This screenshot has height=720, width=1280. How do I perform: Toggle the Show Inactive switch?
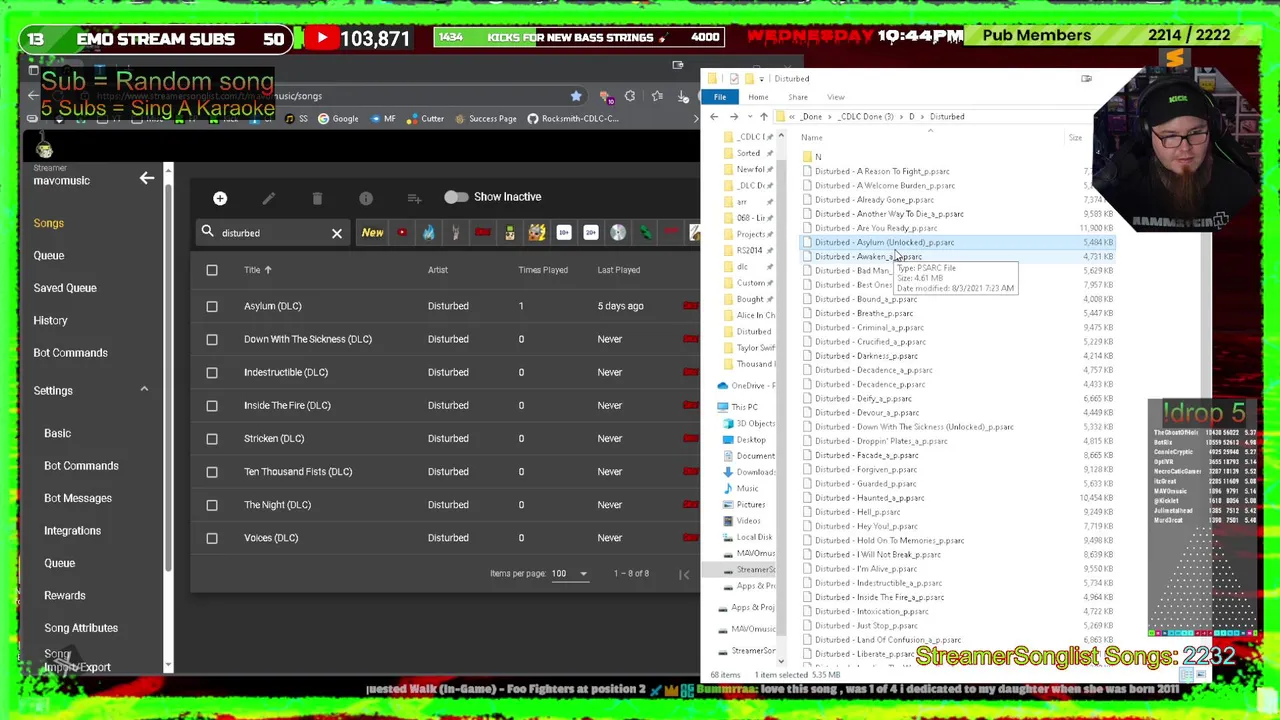coord(455,197)
